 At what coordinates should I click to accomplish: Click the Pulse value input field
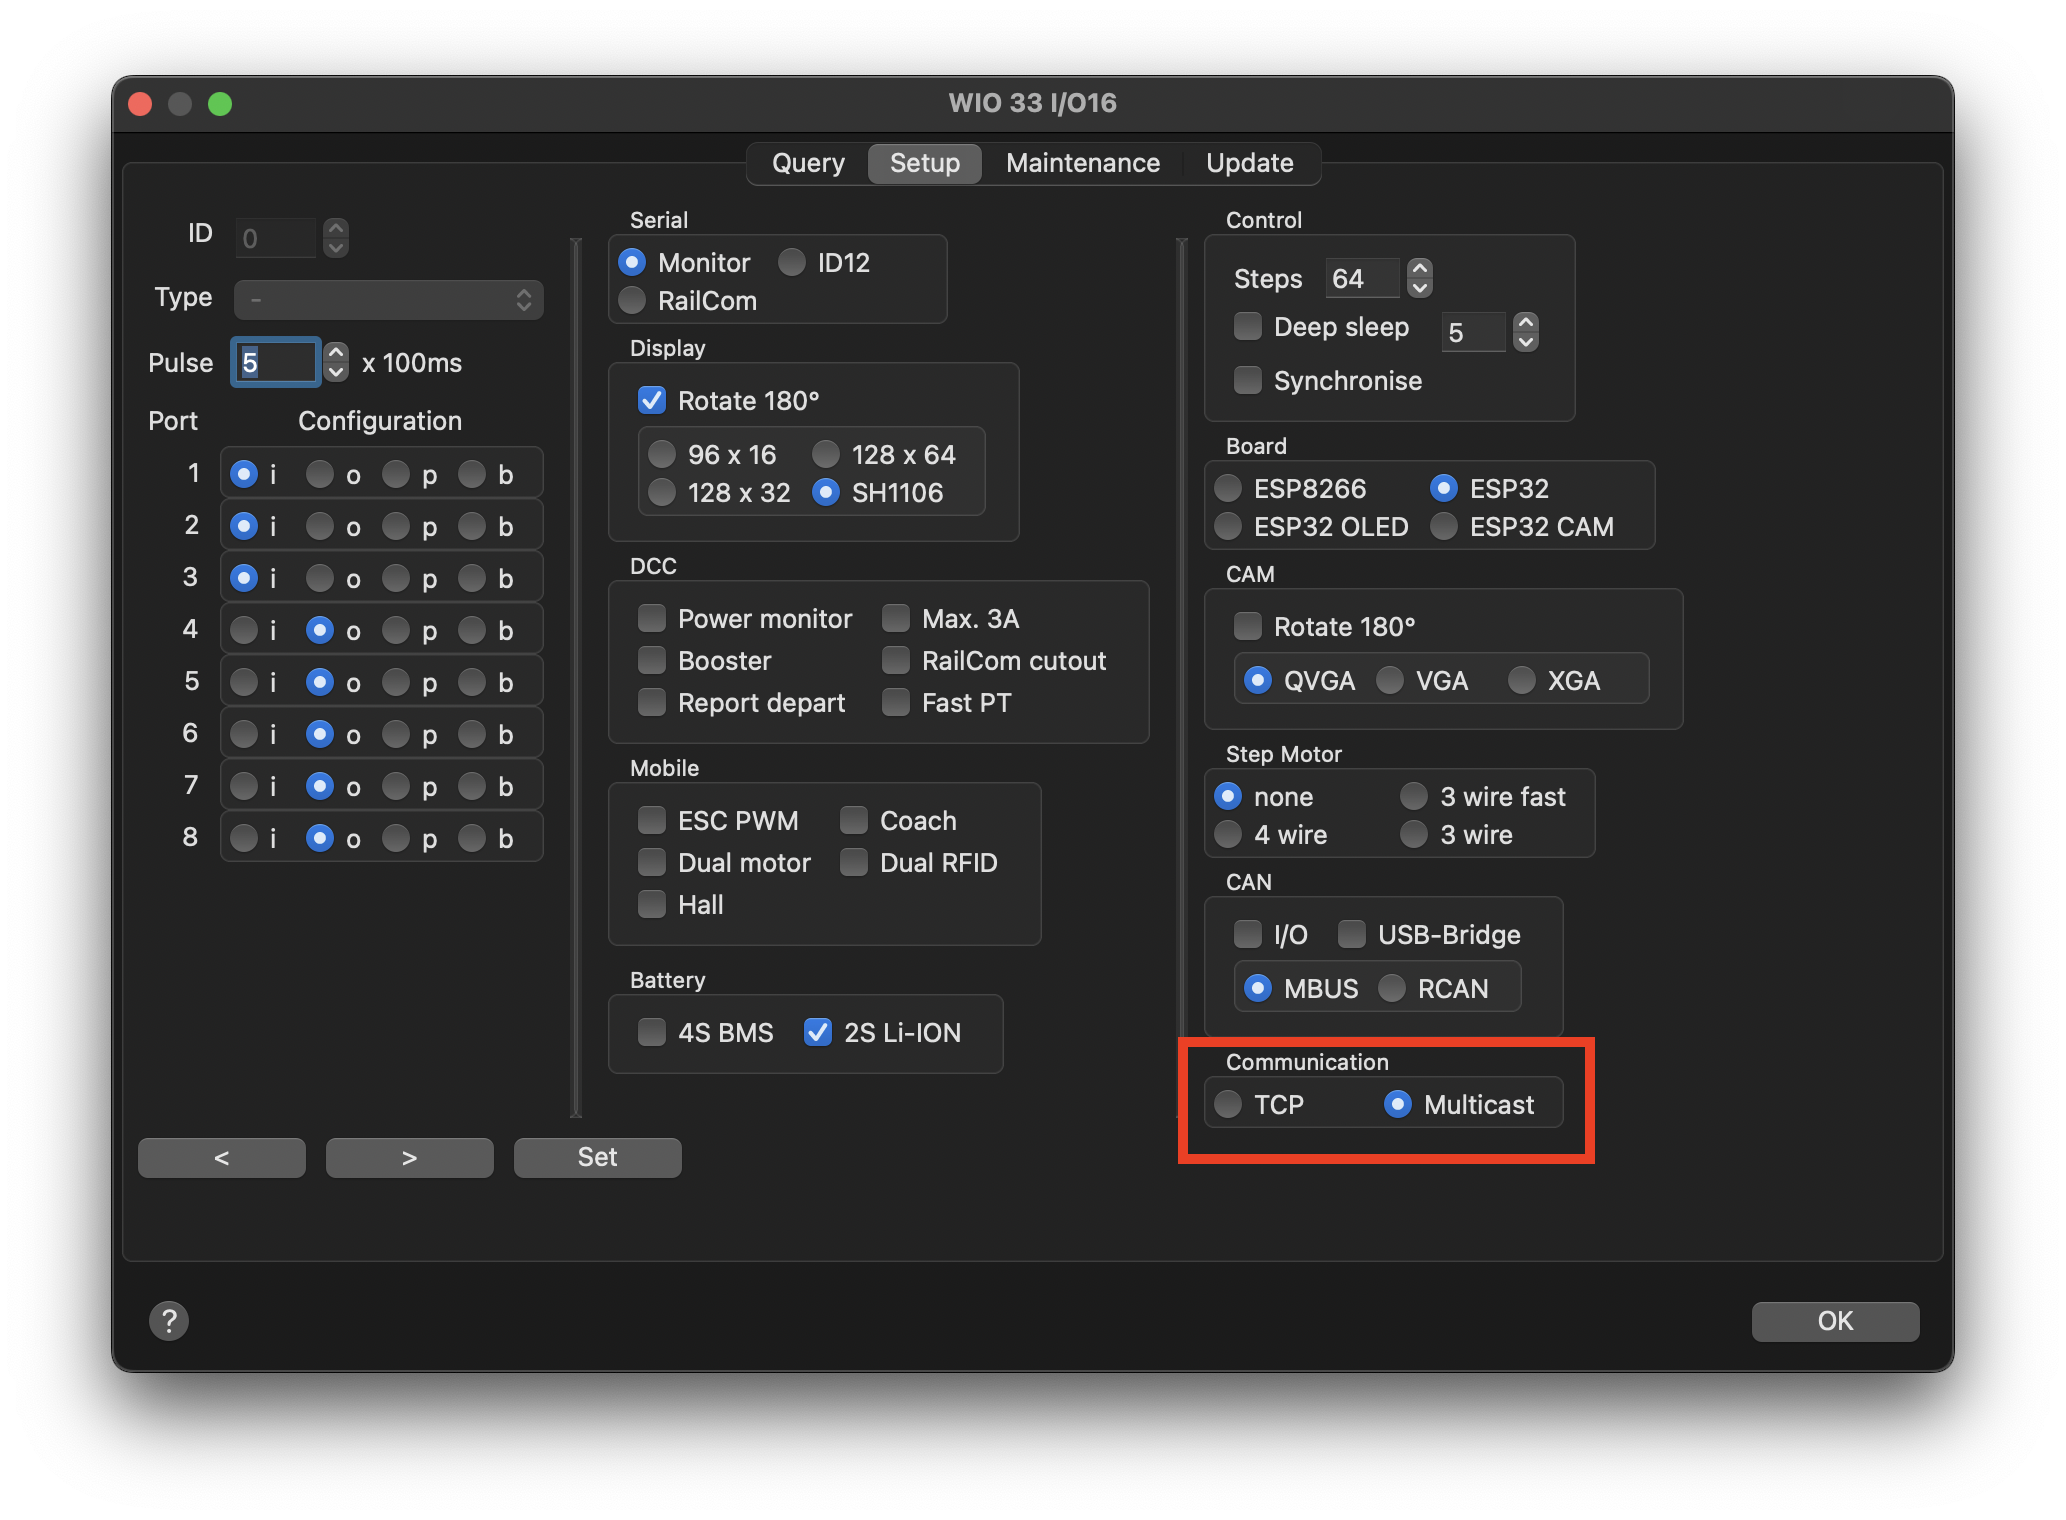[x=276, y=362]
